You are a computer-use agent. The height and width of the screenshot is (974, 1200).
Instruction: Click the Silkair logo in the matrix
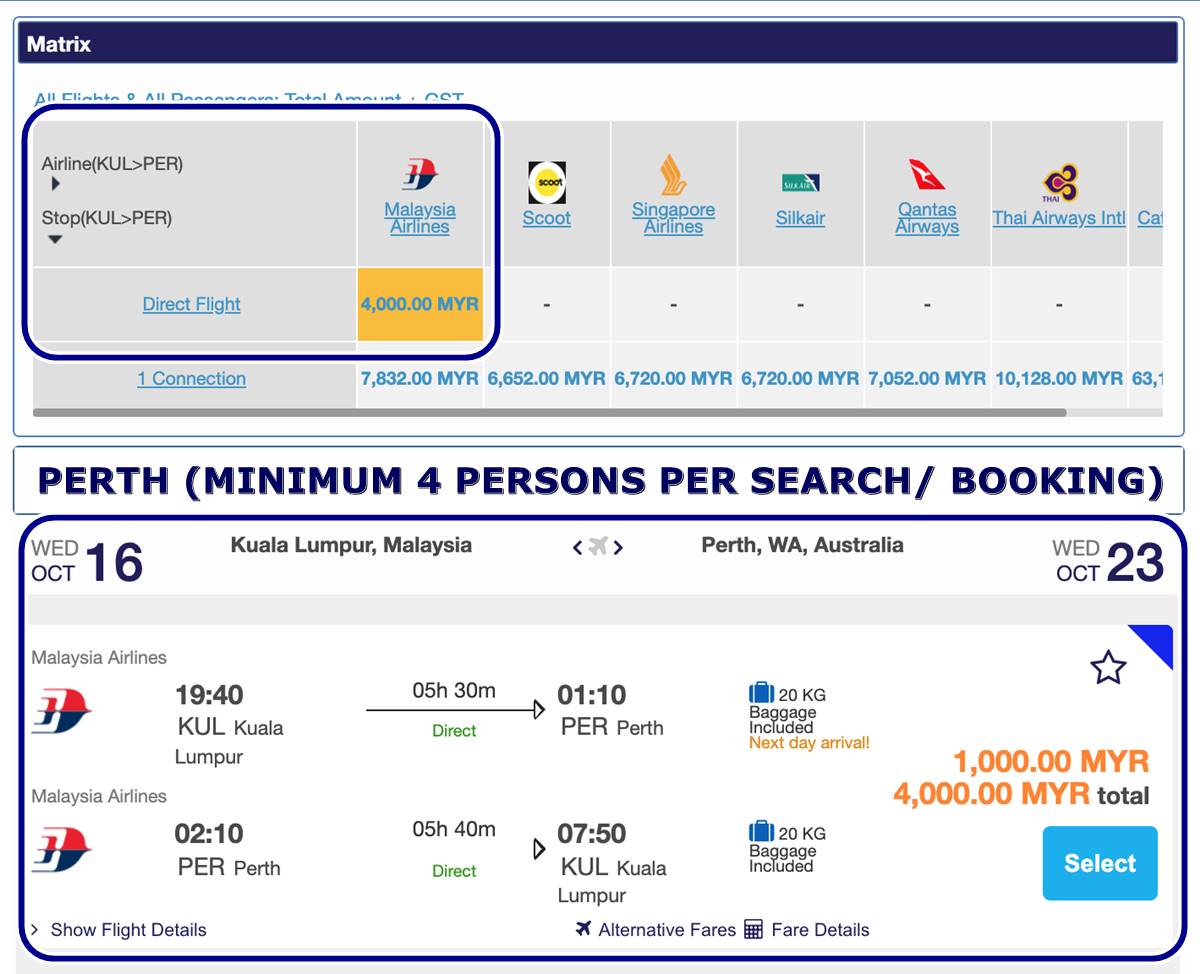pos(800,183)
